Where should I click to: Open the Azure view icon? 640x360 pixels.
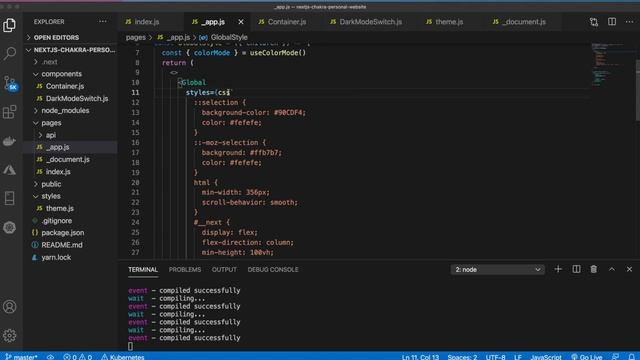(9, 170)
